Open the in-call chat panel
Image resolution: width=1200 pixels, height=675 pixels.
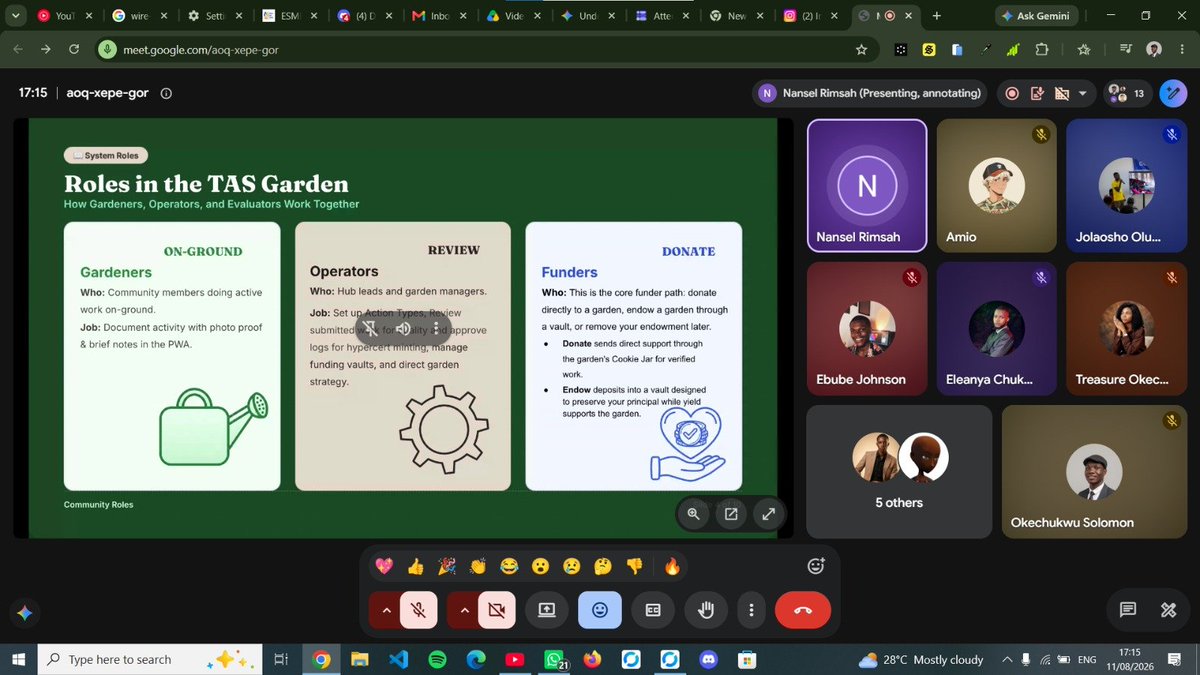click(x=1127, y=609)
